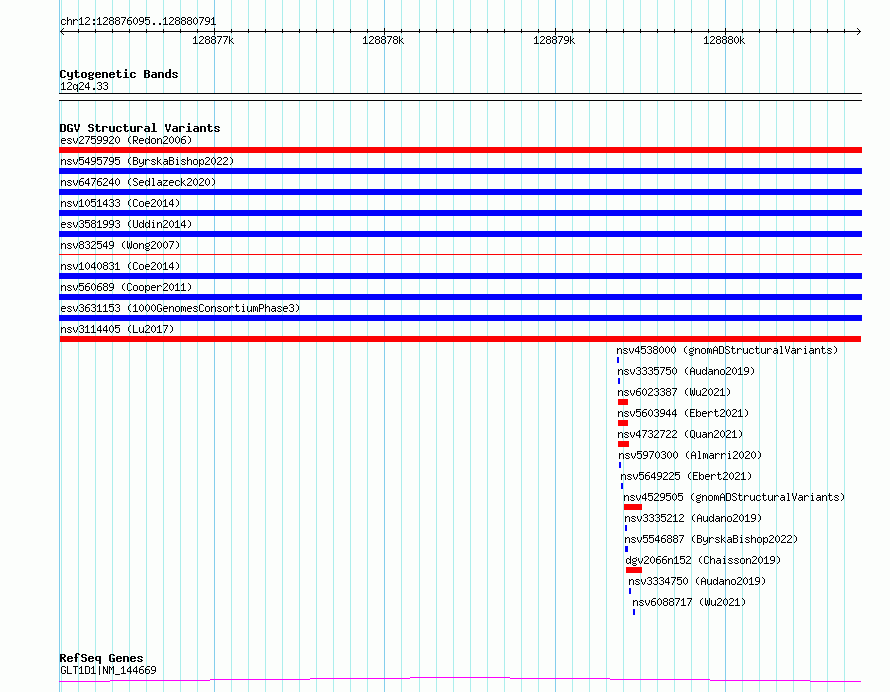Open nsv5649225 (Ebert2021) variant label
Screen dimensions: 890x692
pyautogui.click(x=686, y=476)
